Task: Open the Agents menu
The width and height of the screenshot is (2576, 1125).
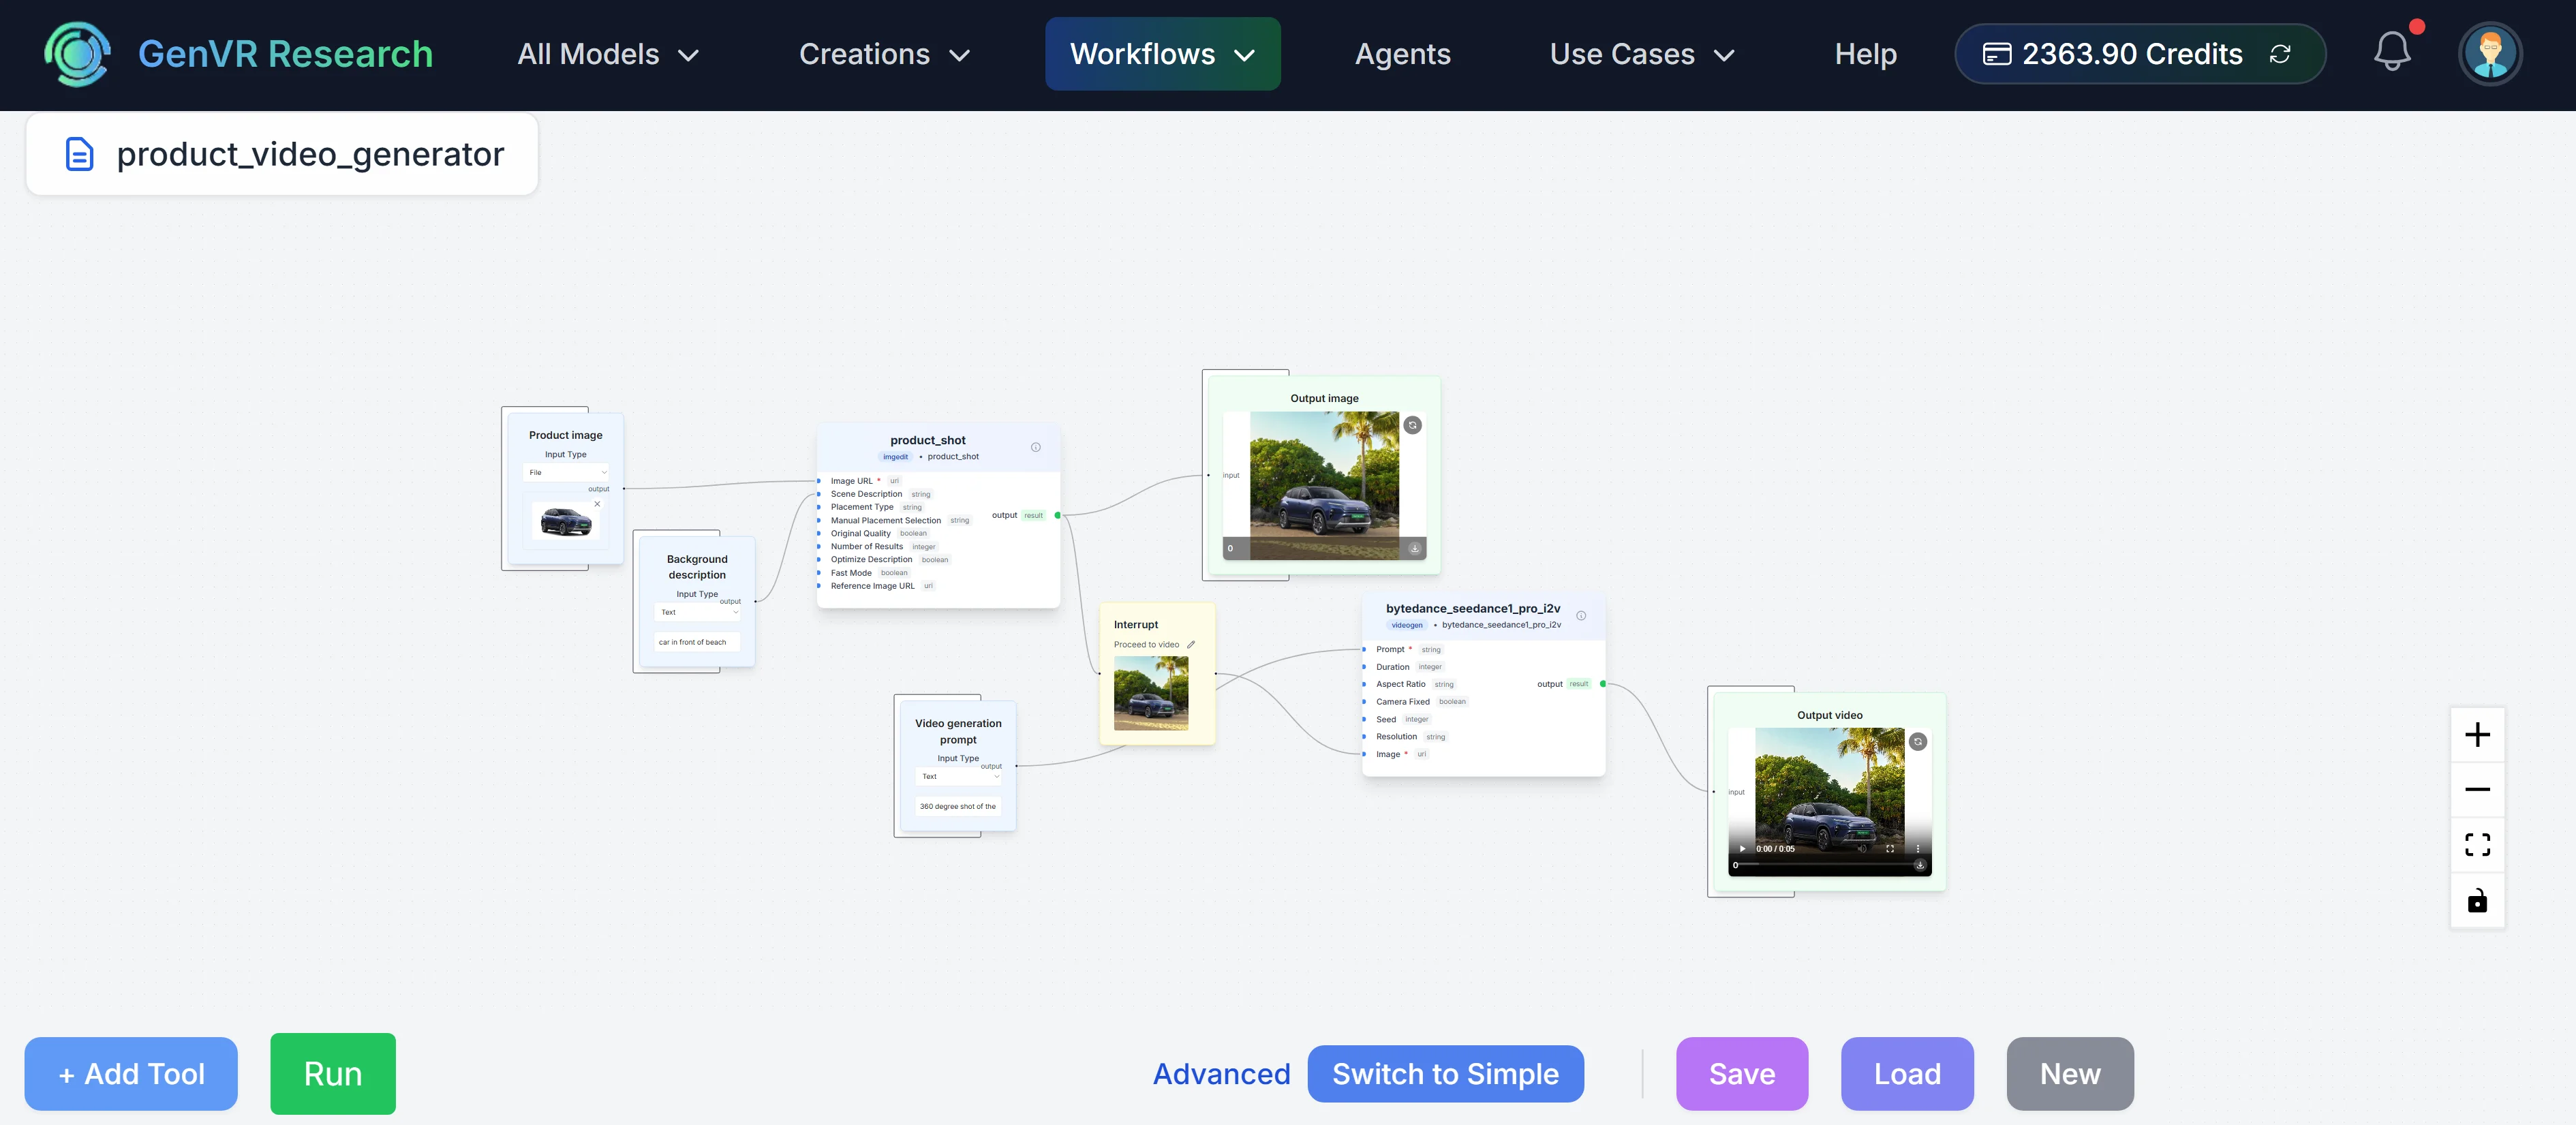Action: [1402, 54]
